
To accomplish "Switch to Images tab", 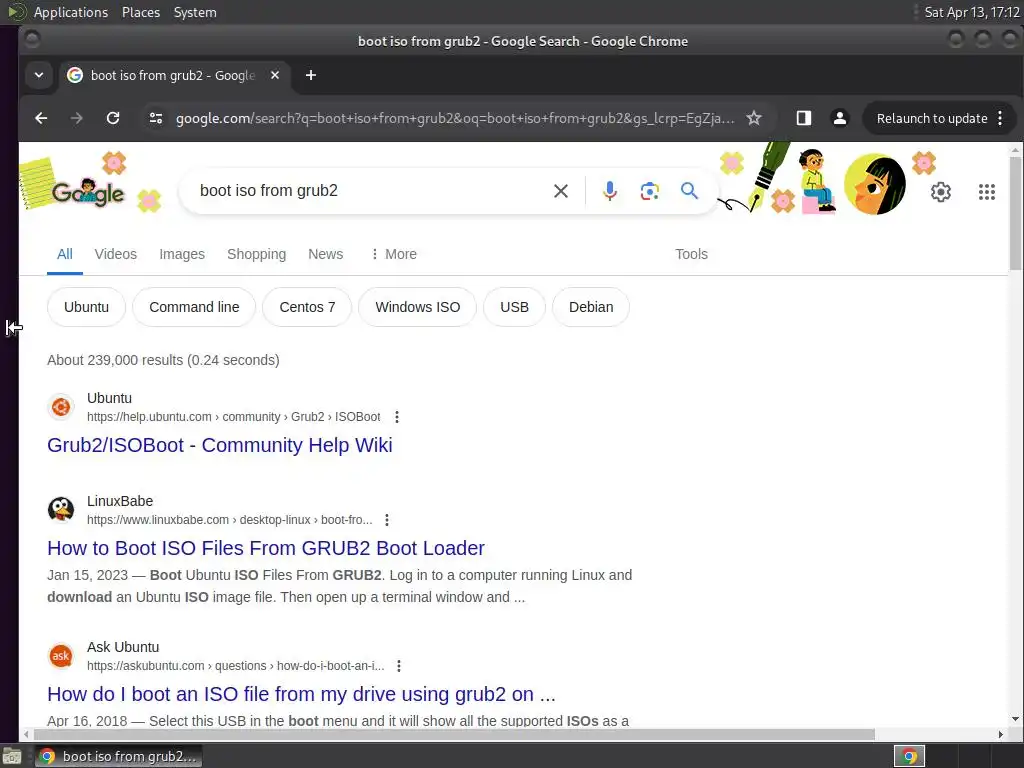I will click(182, 254).
